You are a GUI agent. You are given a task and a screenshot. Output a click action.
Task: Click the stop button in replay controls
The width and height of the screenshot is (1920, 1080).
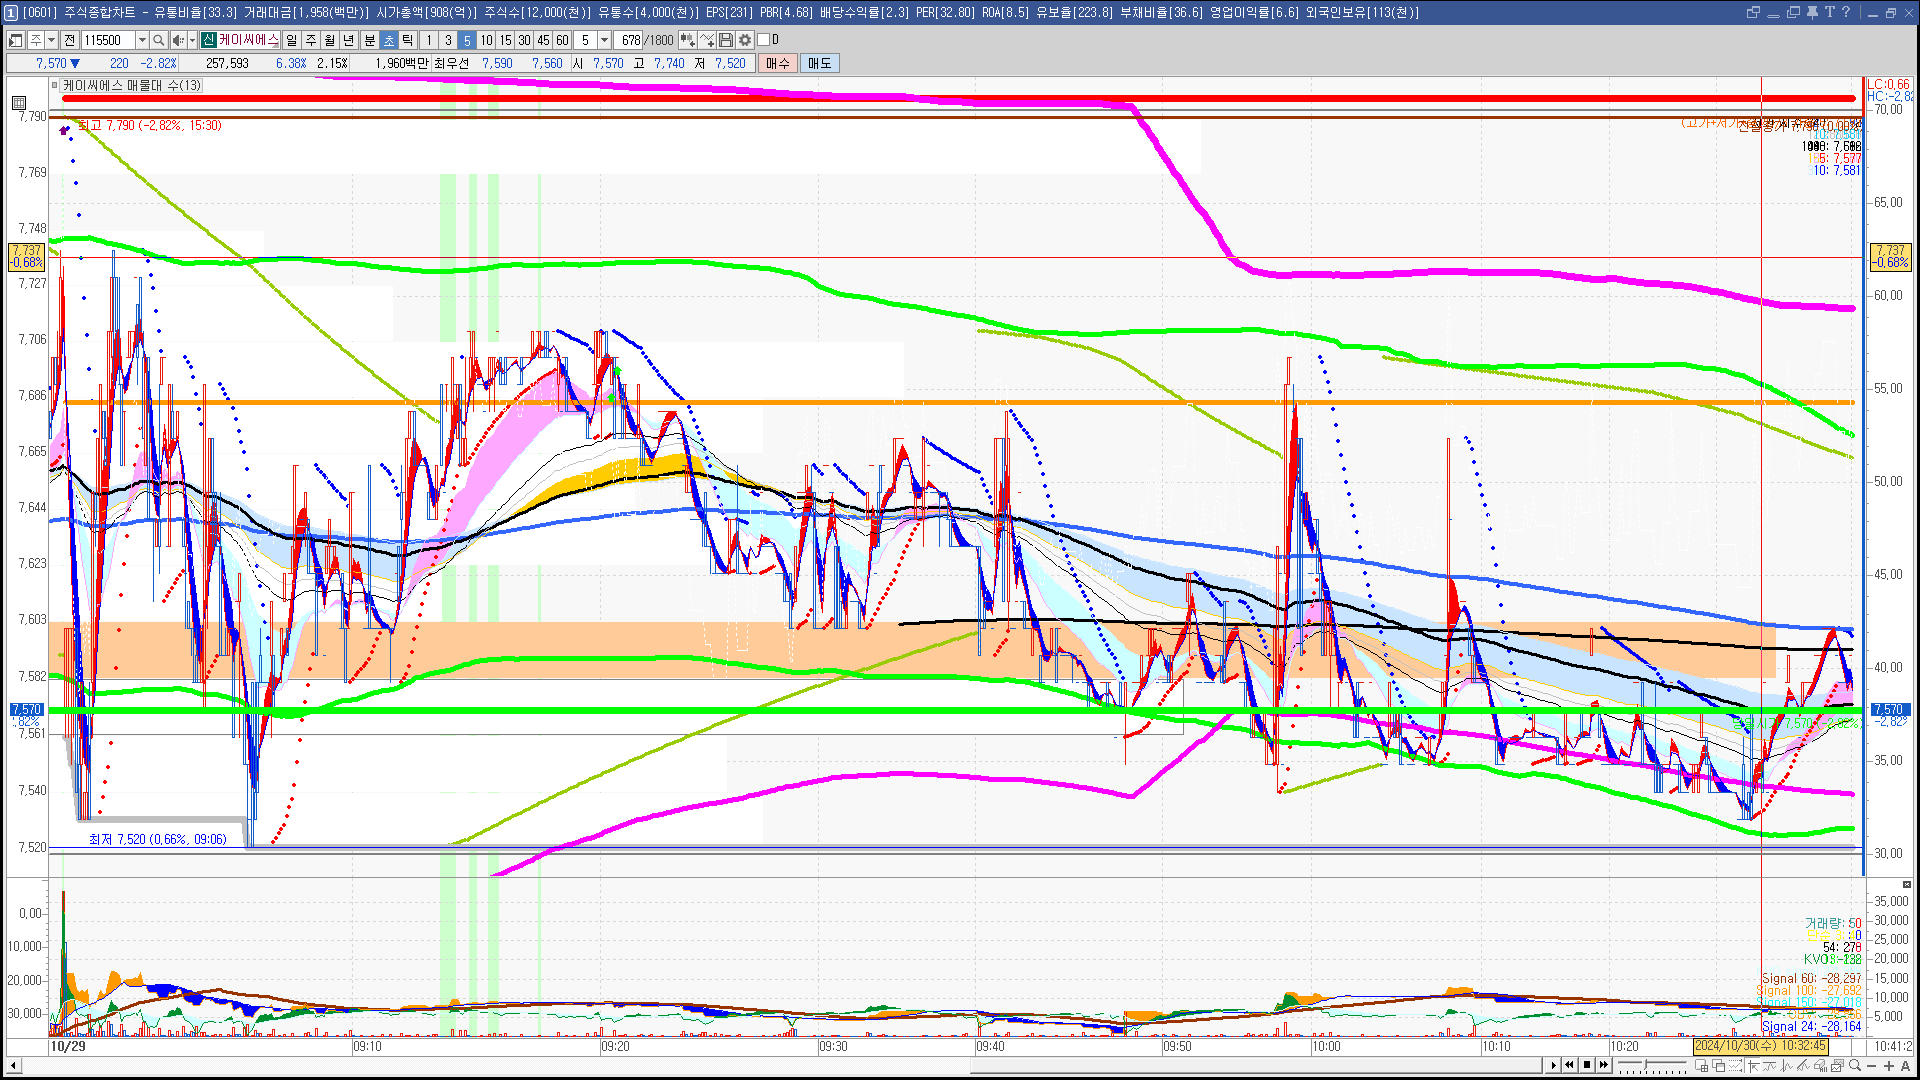pyautogui.click(x=1587, y=1065)
